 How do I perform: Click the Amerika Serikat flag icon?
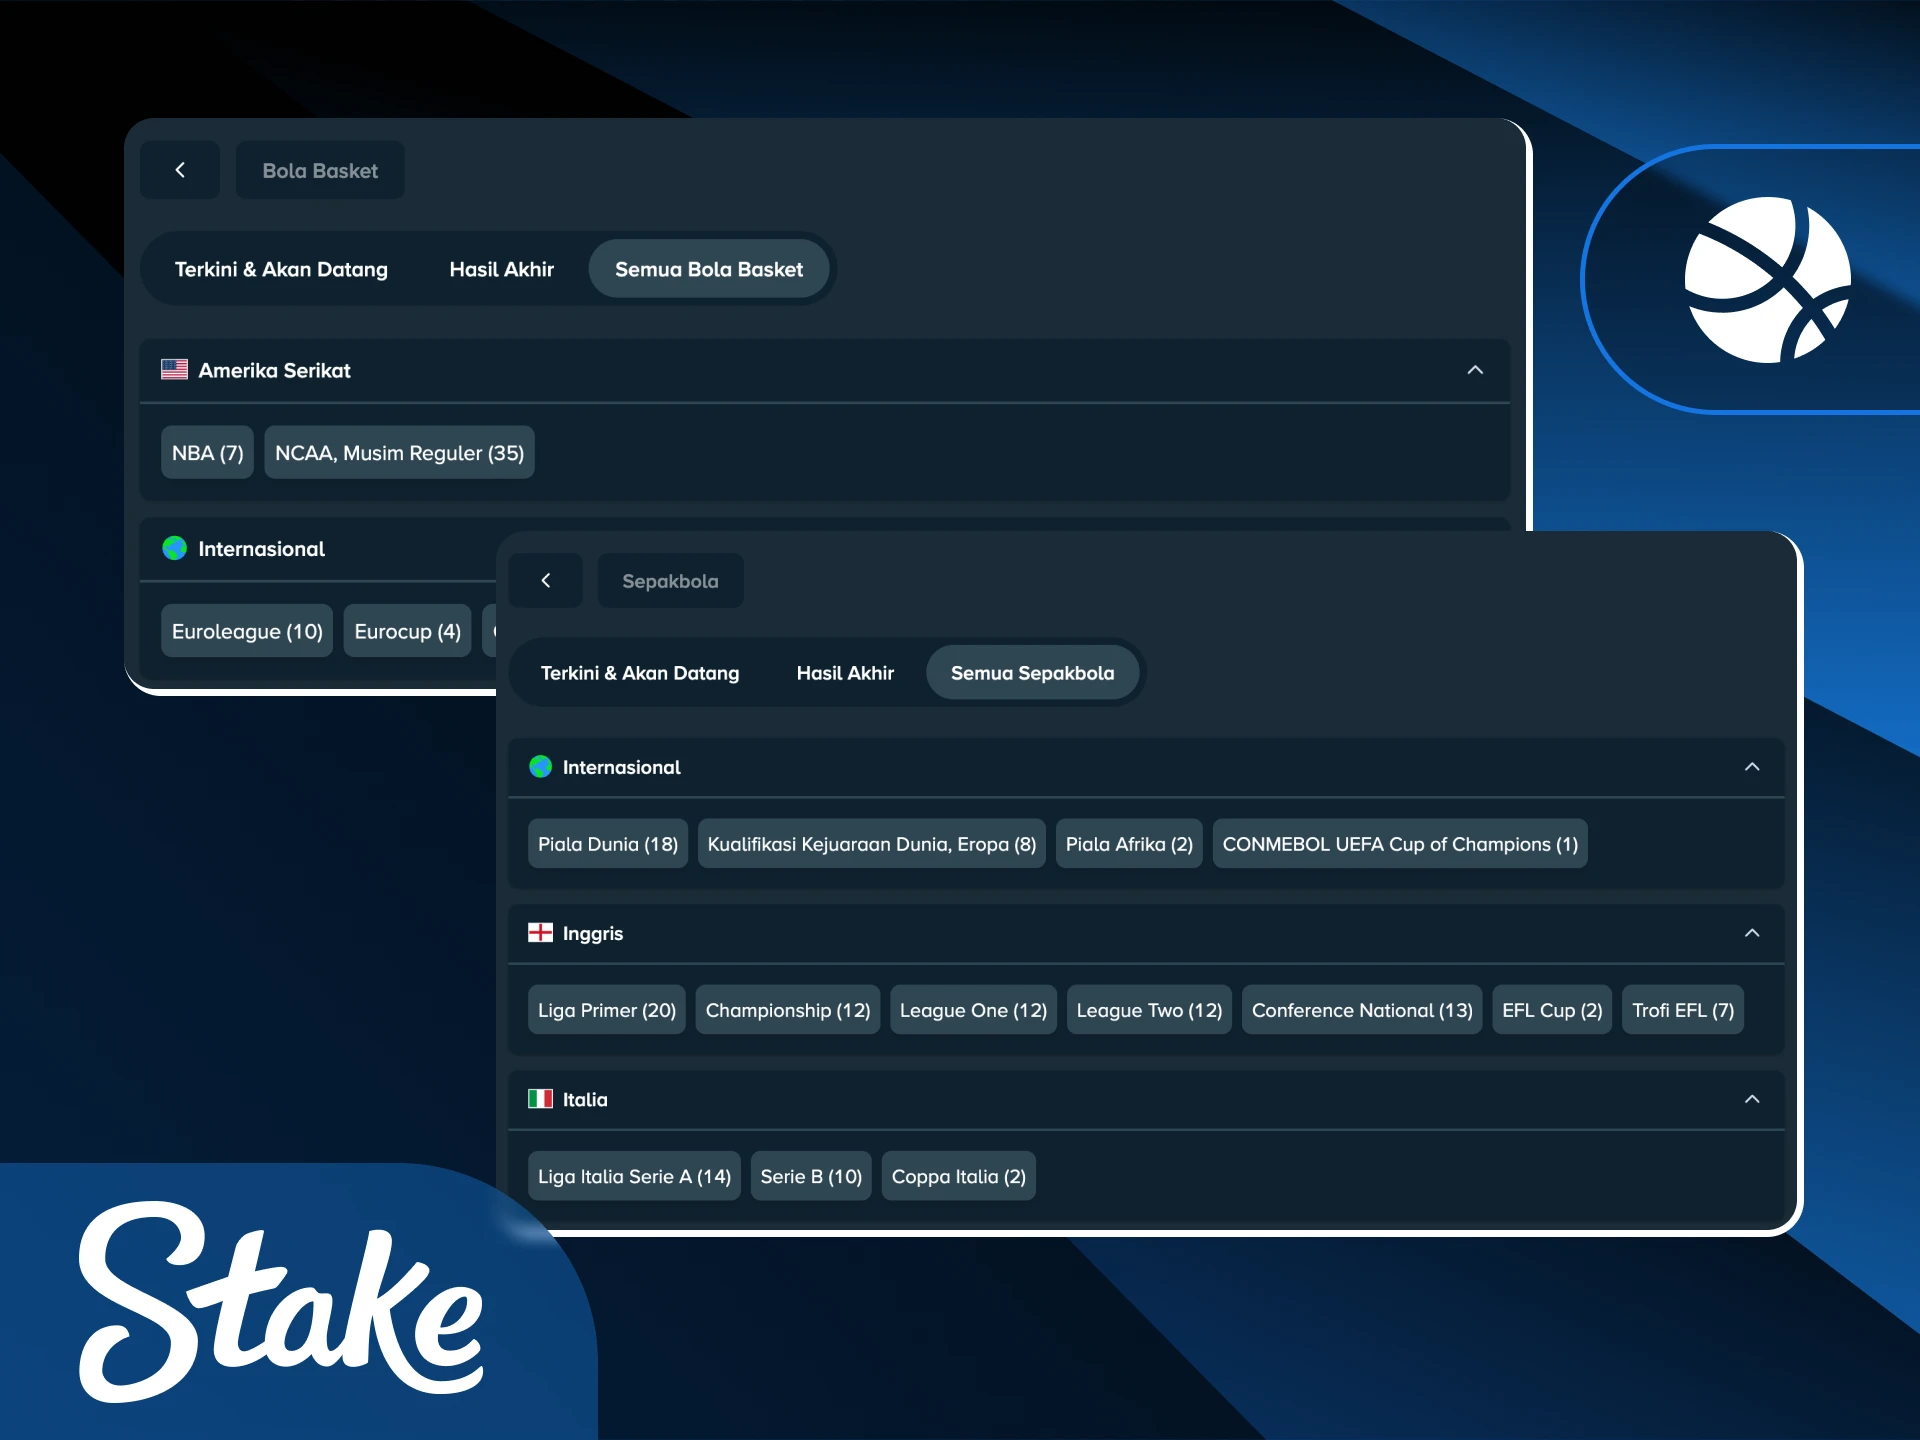tap(175, 369)
